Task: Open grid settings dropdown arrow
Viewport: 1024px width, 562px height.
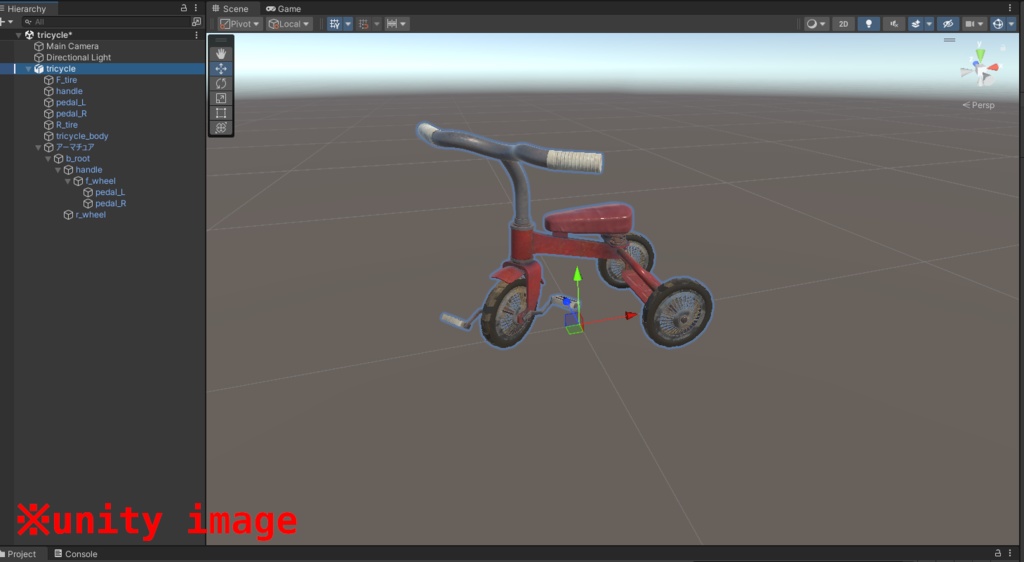Action: click(348, 23)
